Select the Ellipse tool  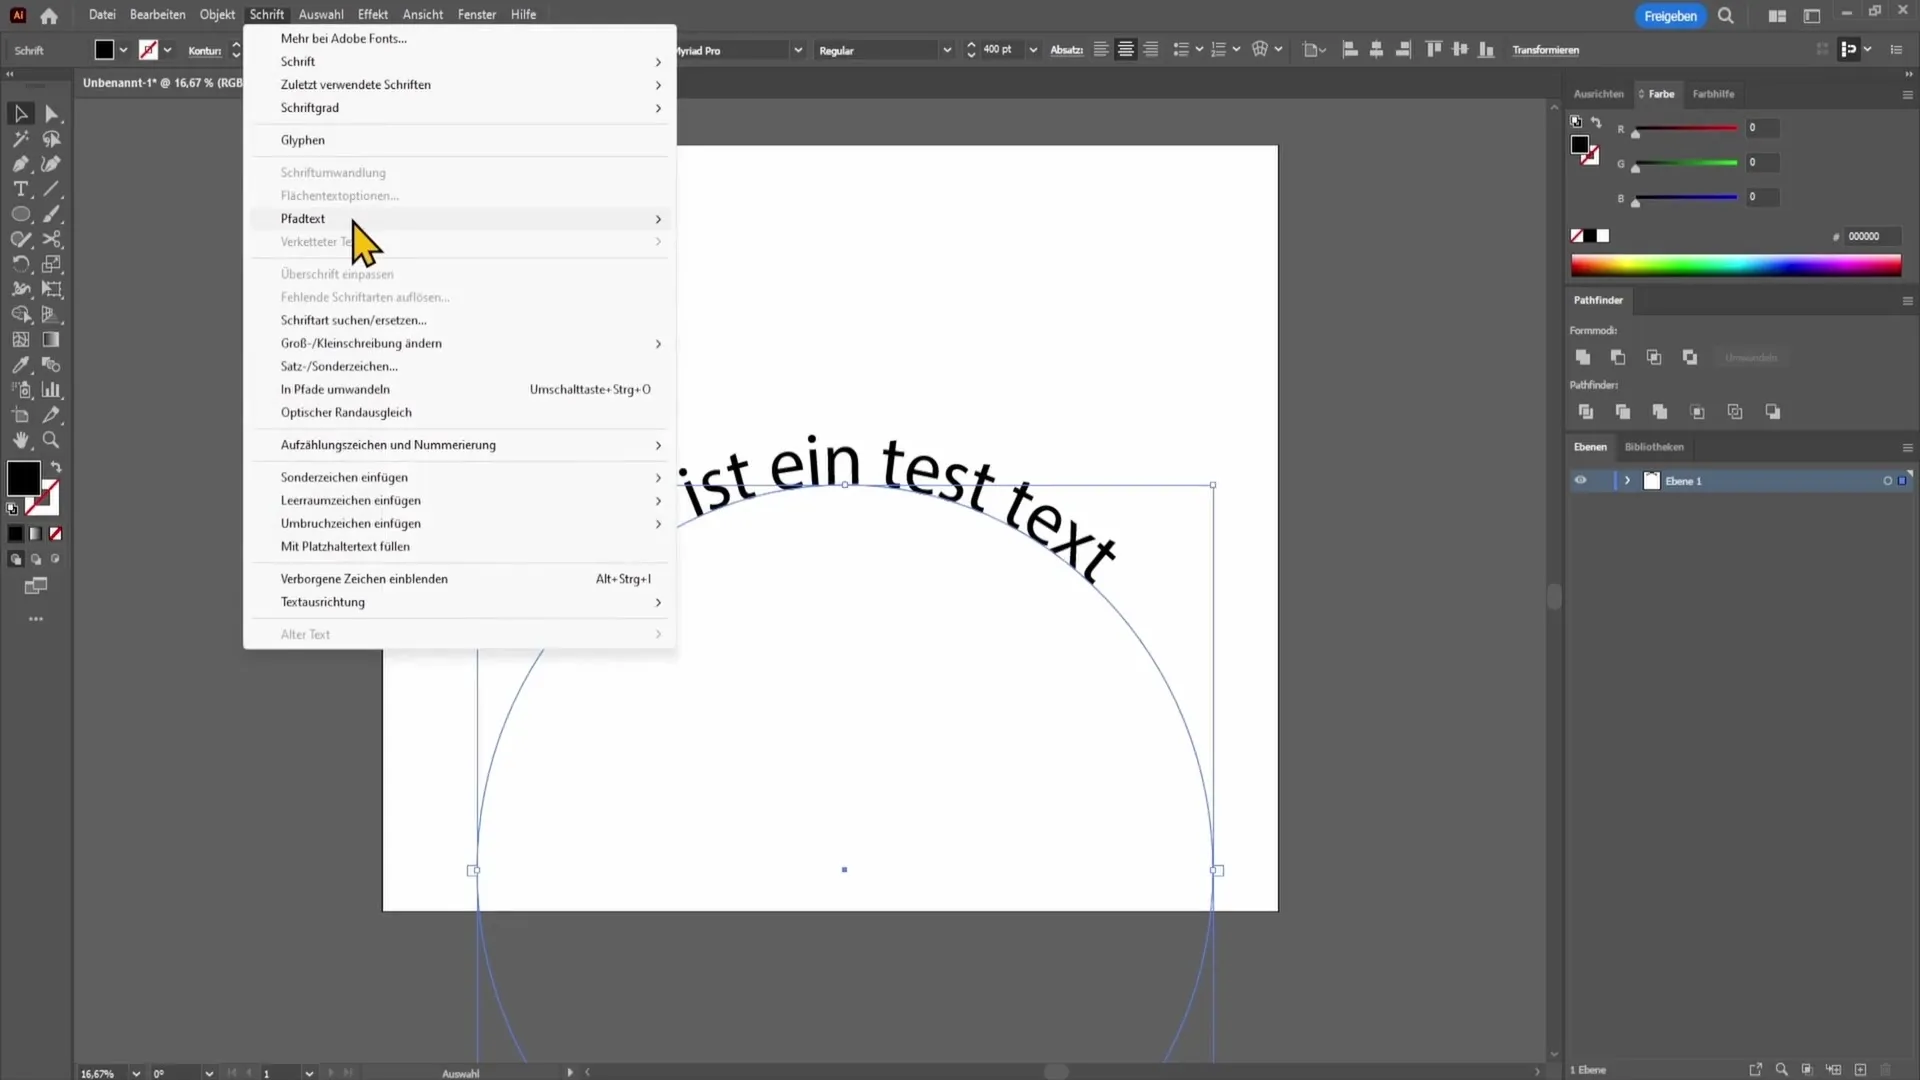(20, 214)
